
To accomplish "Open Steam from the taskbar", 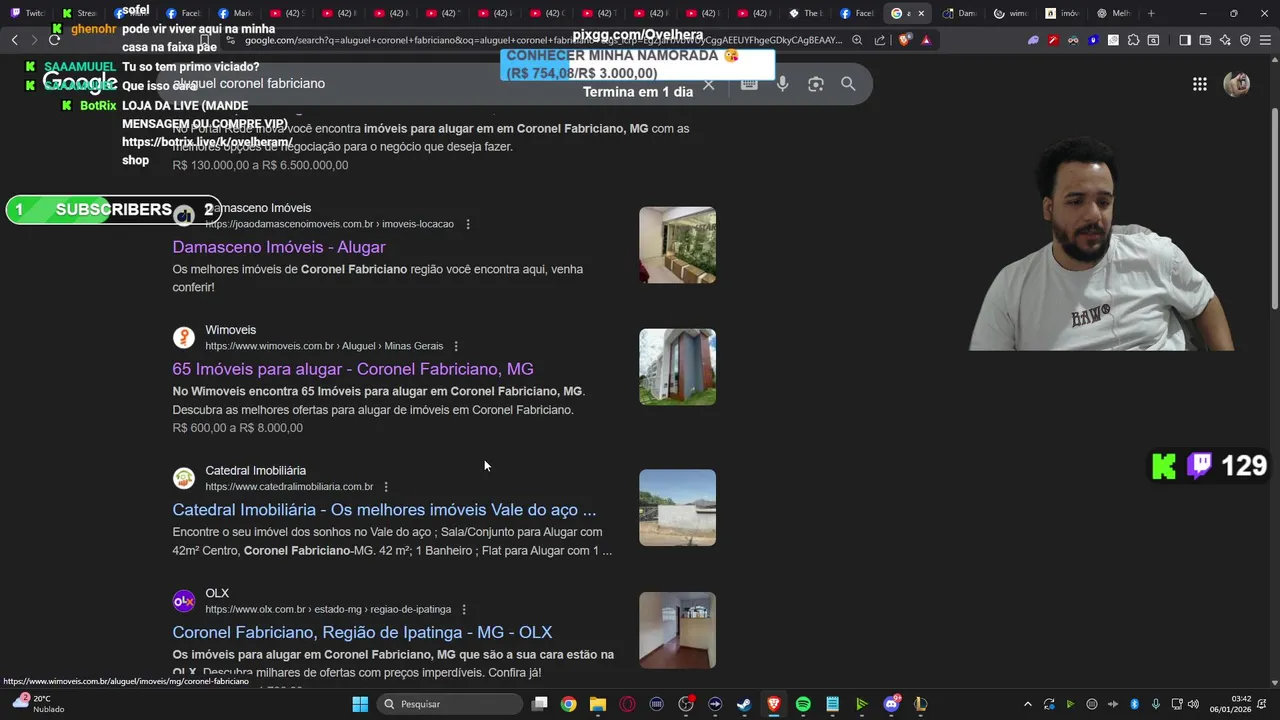I will [x=744, y=704].
